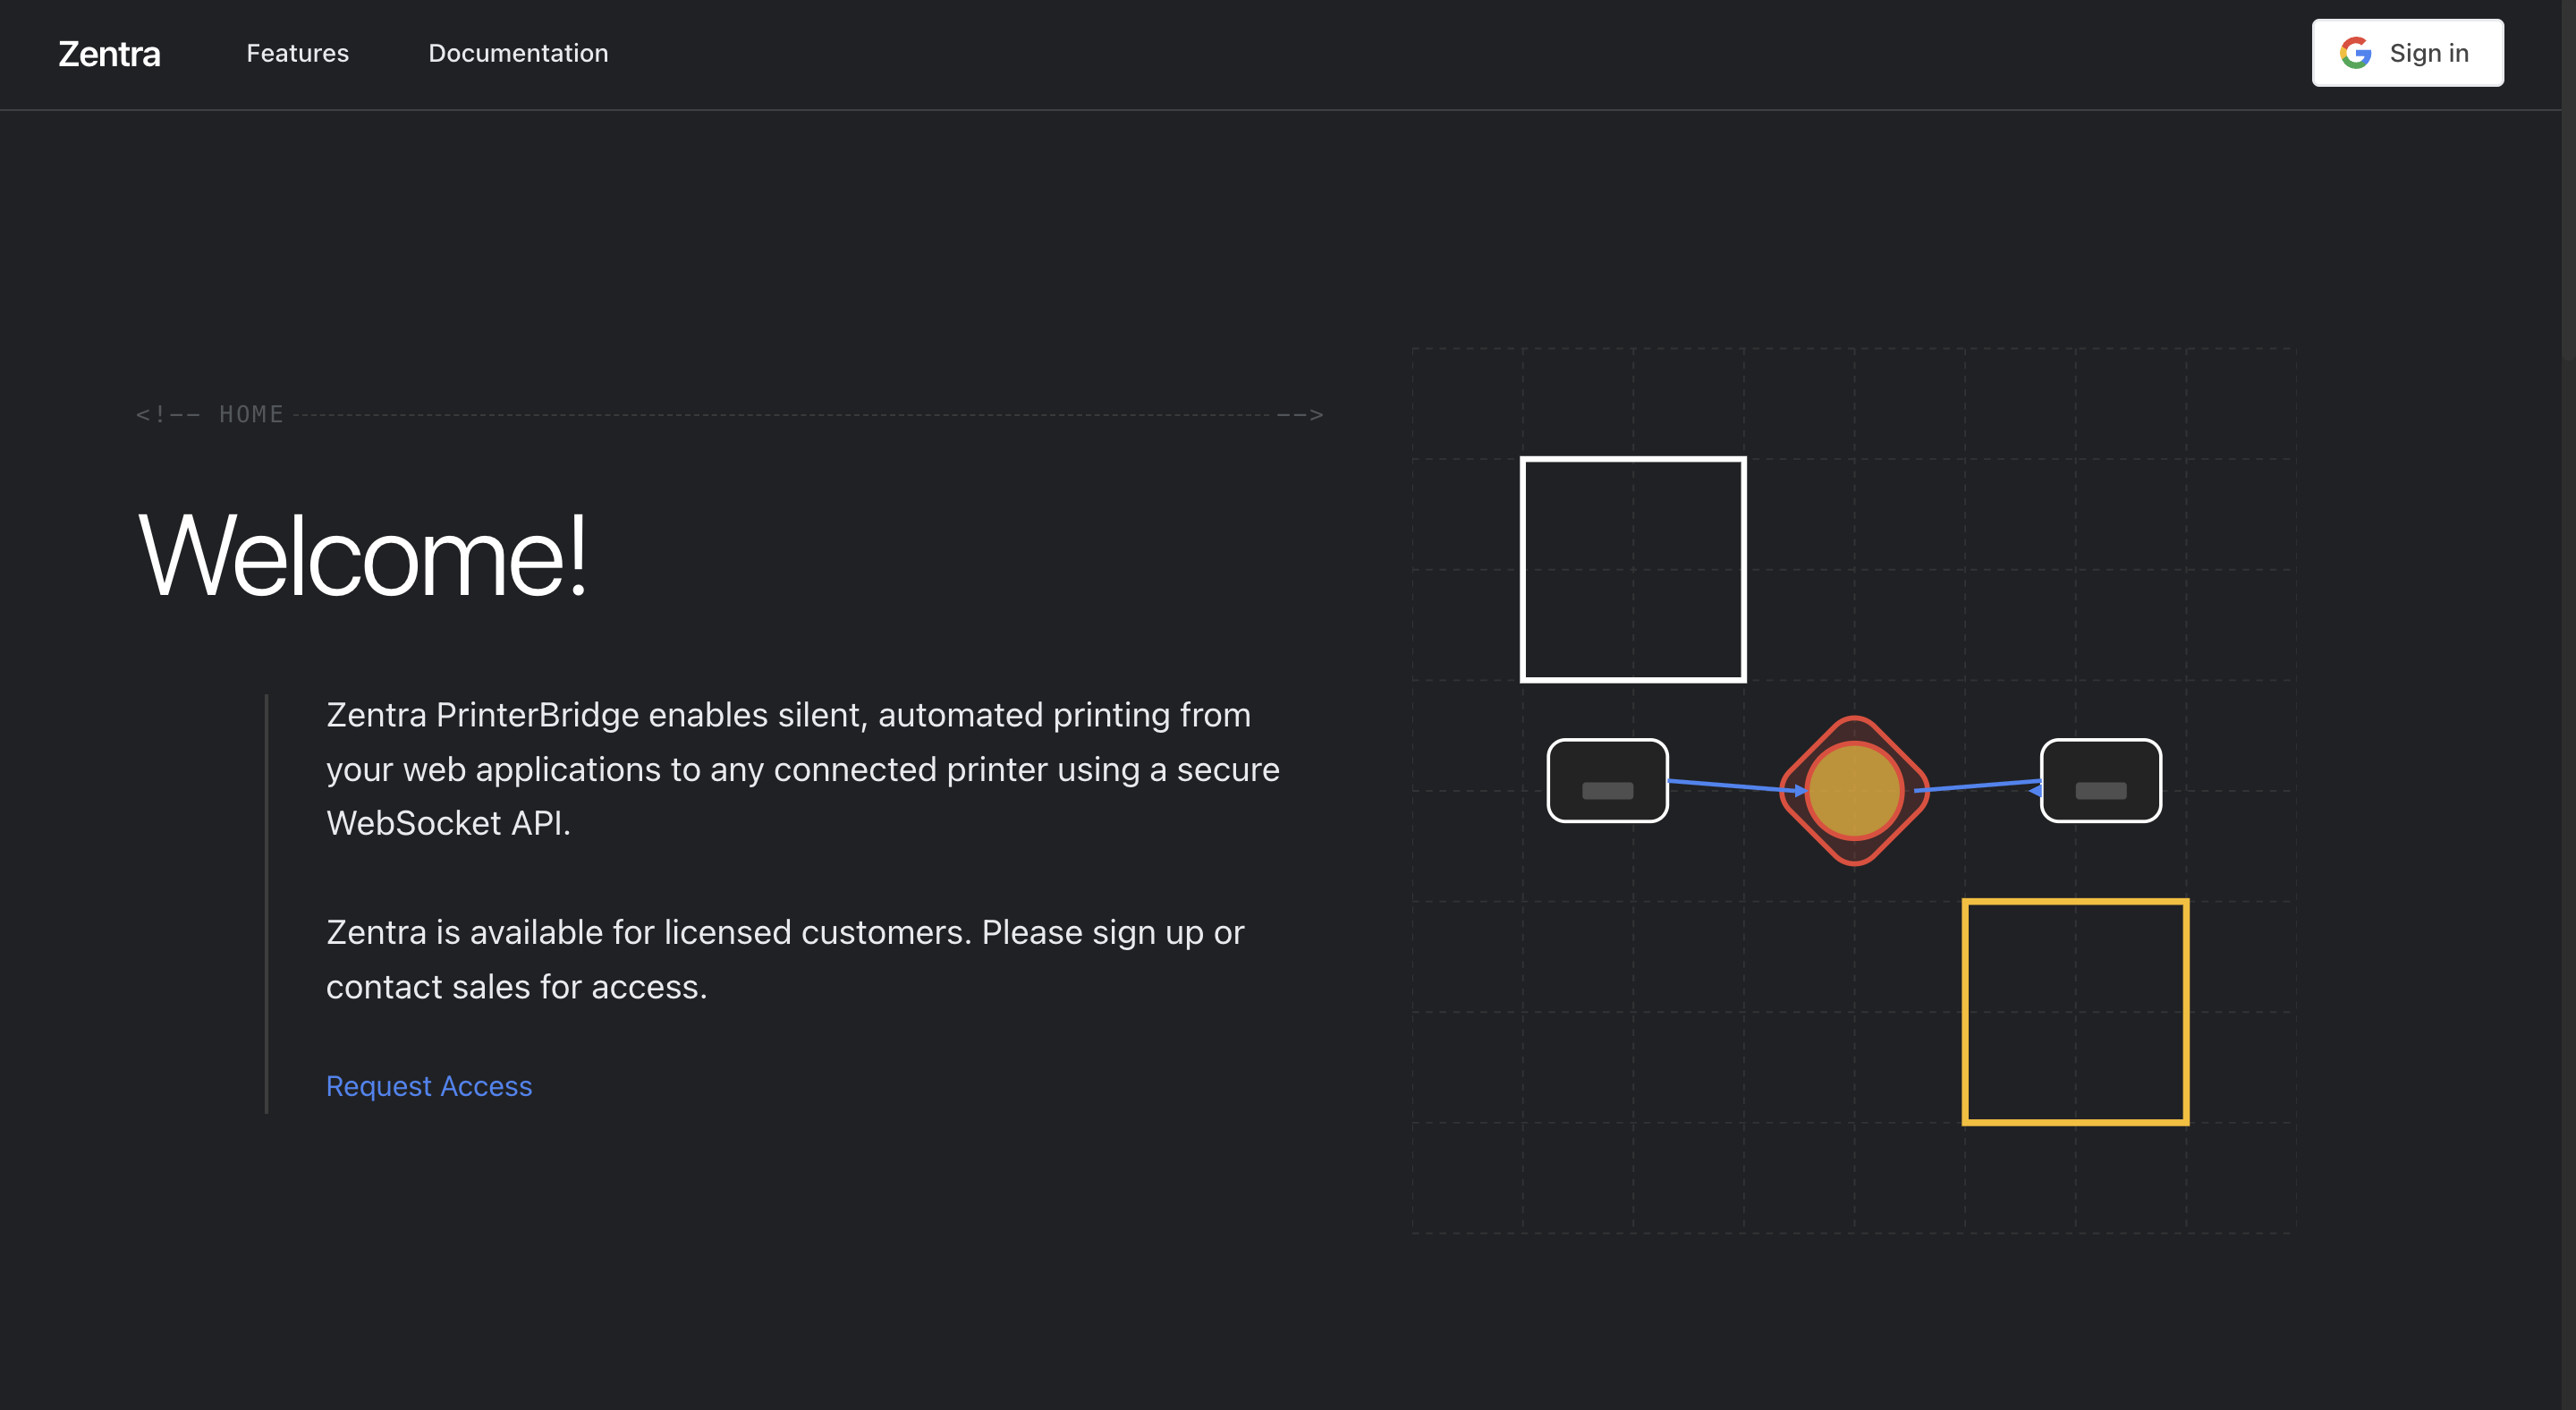Open the Features page
Screen dimensions: 2576x1410
297,53
